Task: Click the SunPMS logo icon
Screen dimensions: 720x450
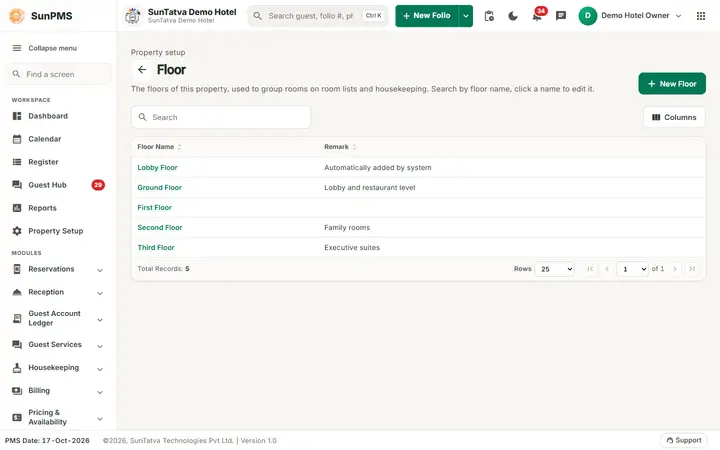Action: 17,16
